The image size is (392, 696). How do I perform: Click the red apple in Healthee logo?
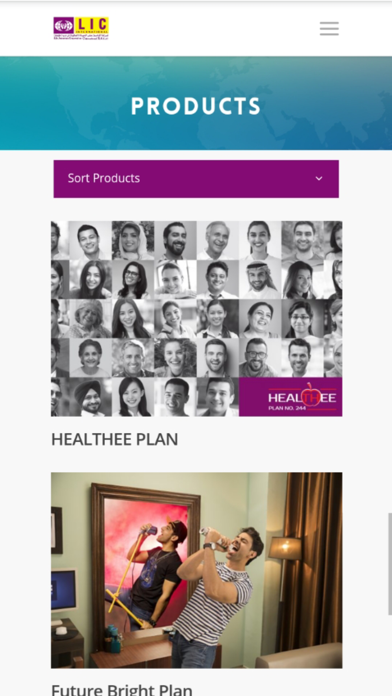tap(311, 395)
